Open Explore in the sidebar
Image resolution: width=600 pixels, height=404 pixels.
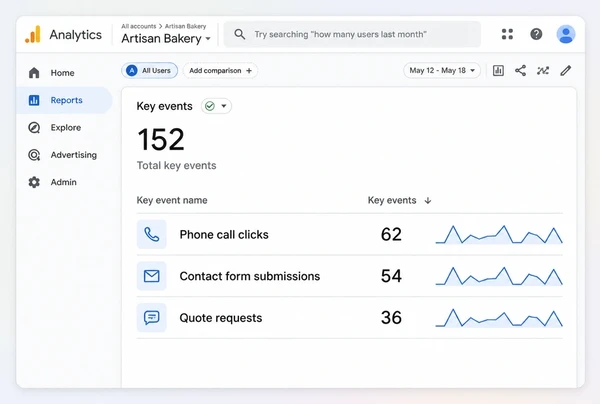coord(64,127)
